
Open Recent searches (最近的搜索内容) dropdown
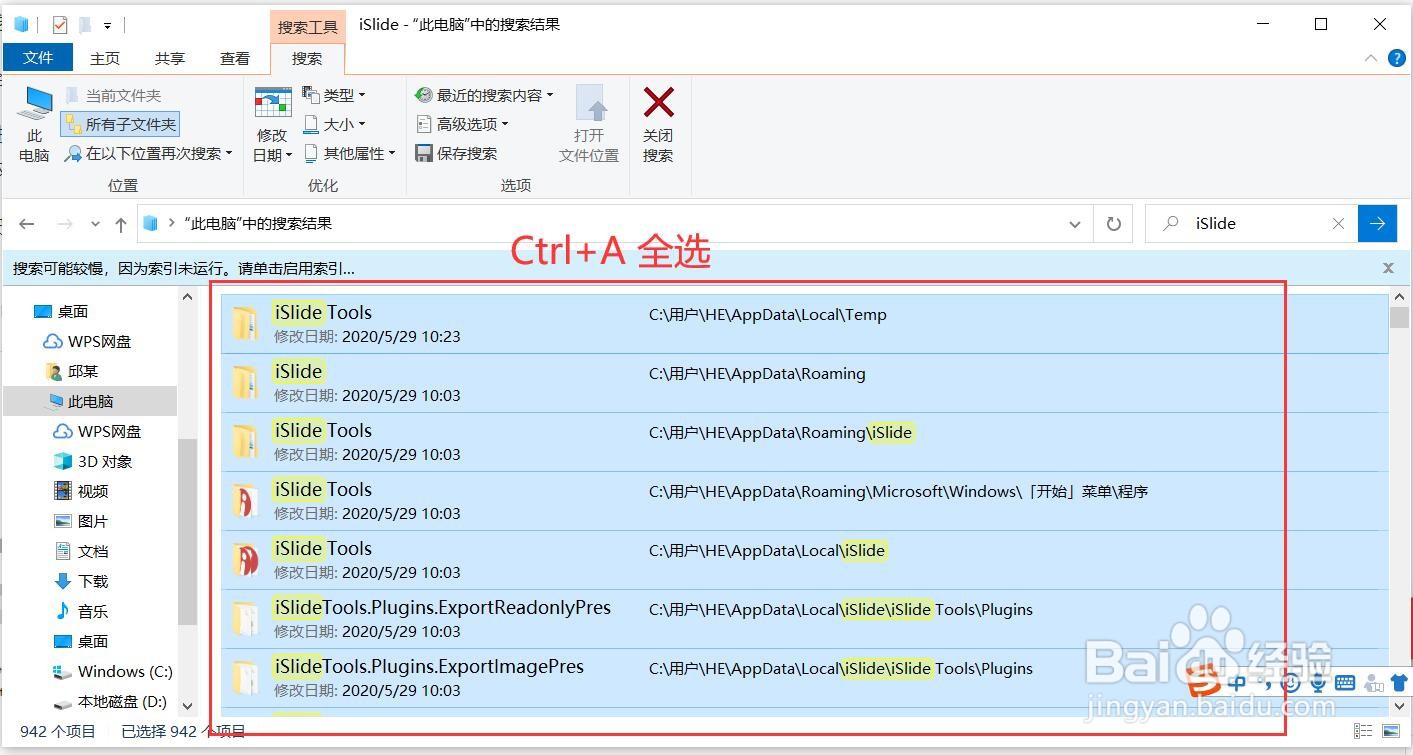[484, 96]
